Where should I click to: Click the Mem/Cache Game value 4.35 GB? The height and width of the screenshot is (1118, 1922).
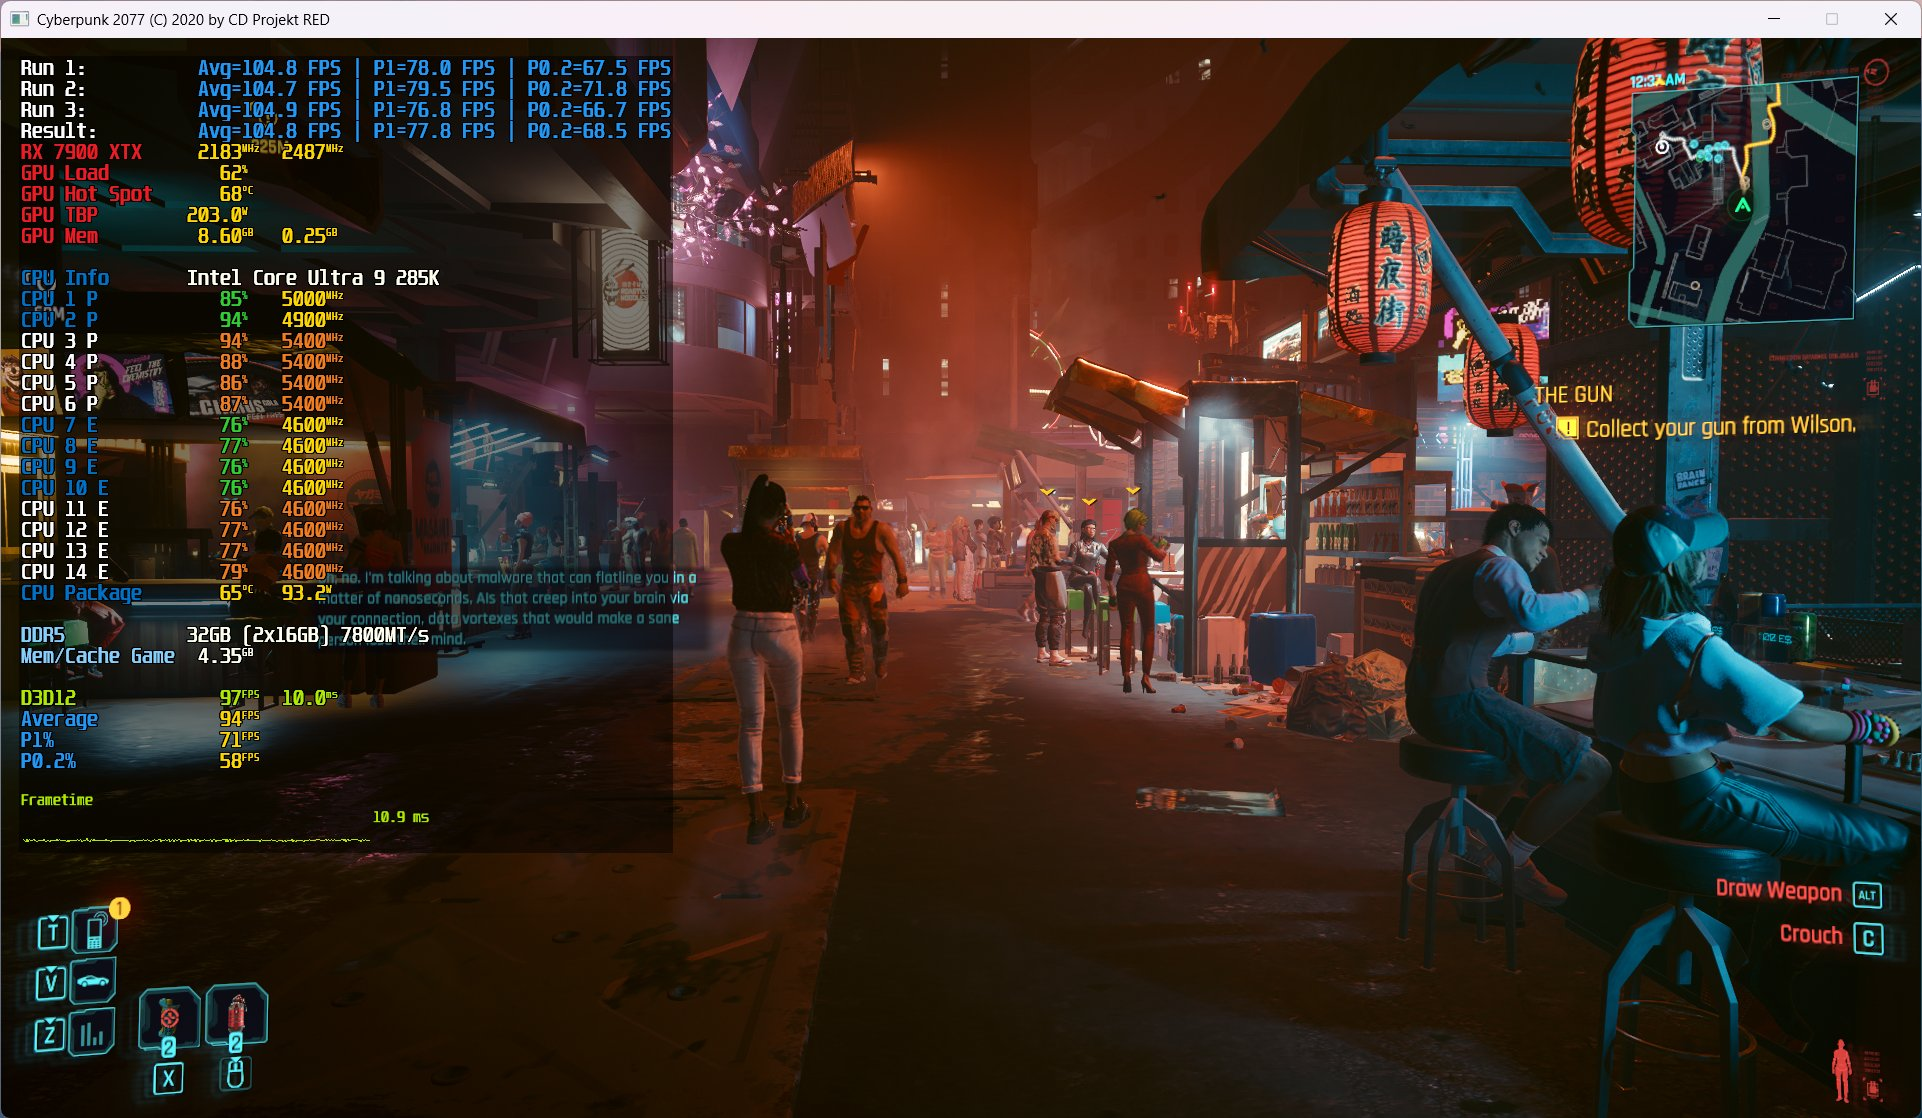225,656
